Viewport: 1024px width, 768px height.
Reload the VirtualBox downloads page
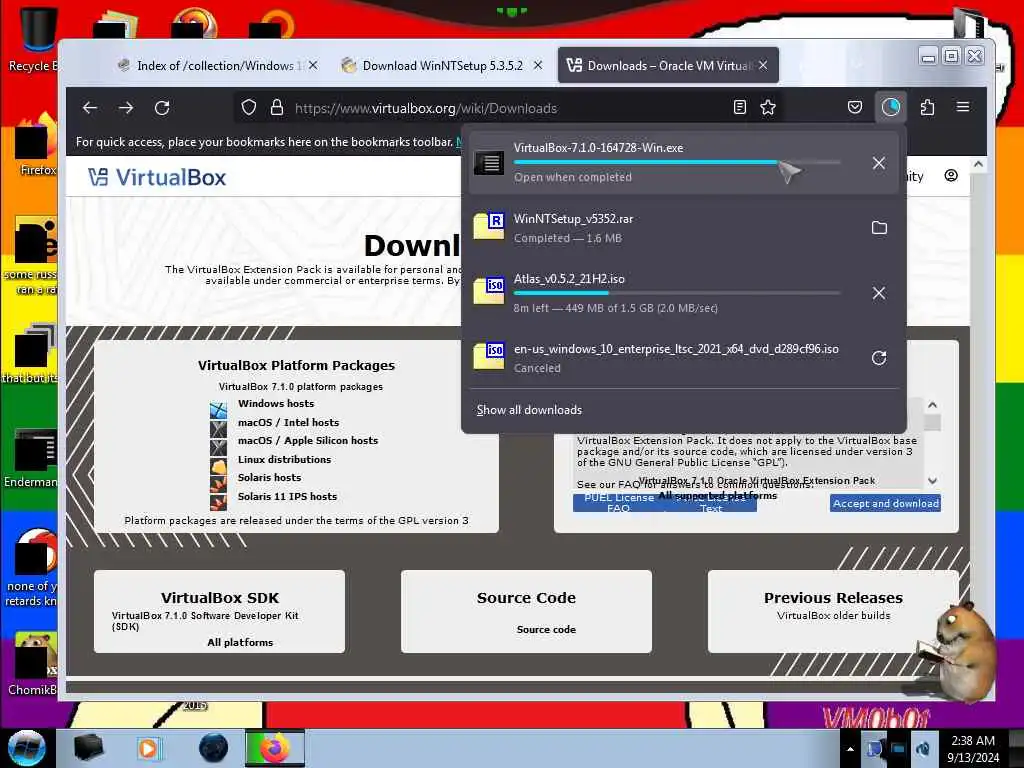click(162, 108)
